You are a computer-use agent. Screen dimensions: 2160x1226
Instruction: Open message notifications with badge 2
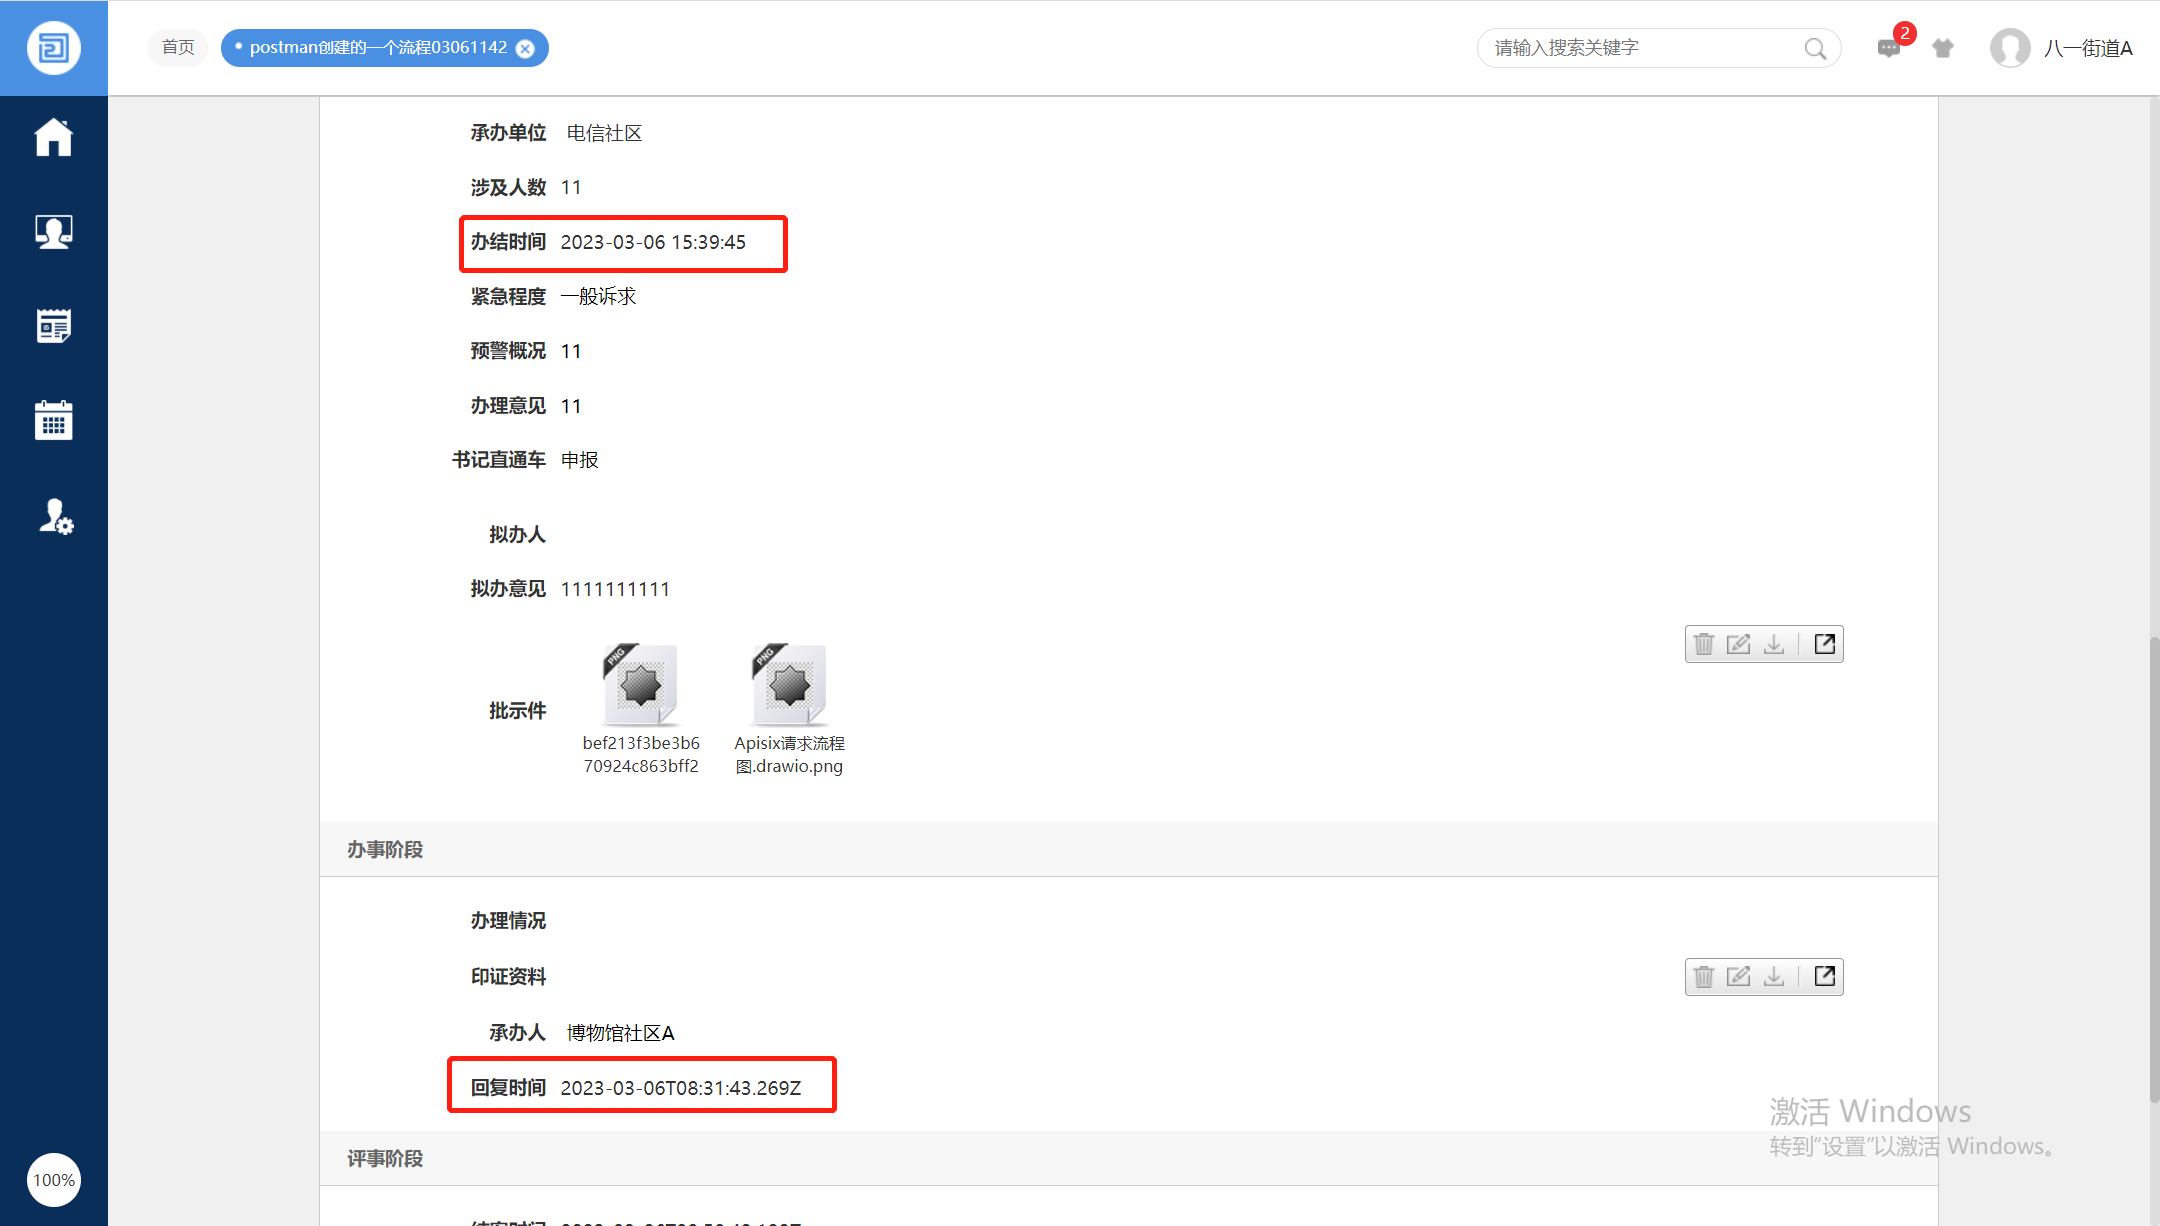click(x=1888, y=48)
